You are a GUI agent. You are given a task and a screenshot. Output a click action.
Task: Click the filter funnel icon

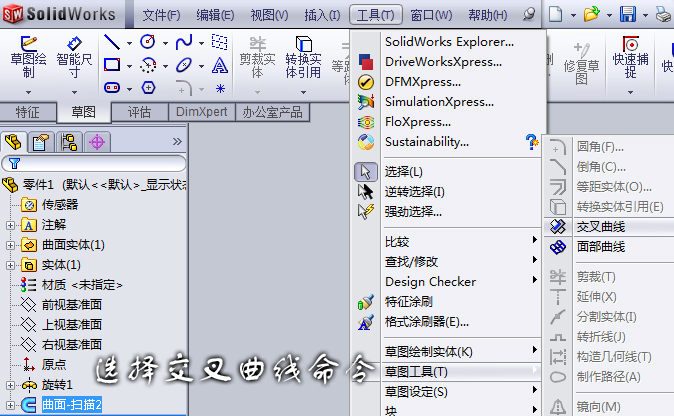click(x=15, y=163)
